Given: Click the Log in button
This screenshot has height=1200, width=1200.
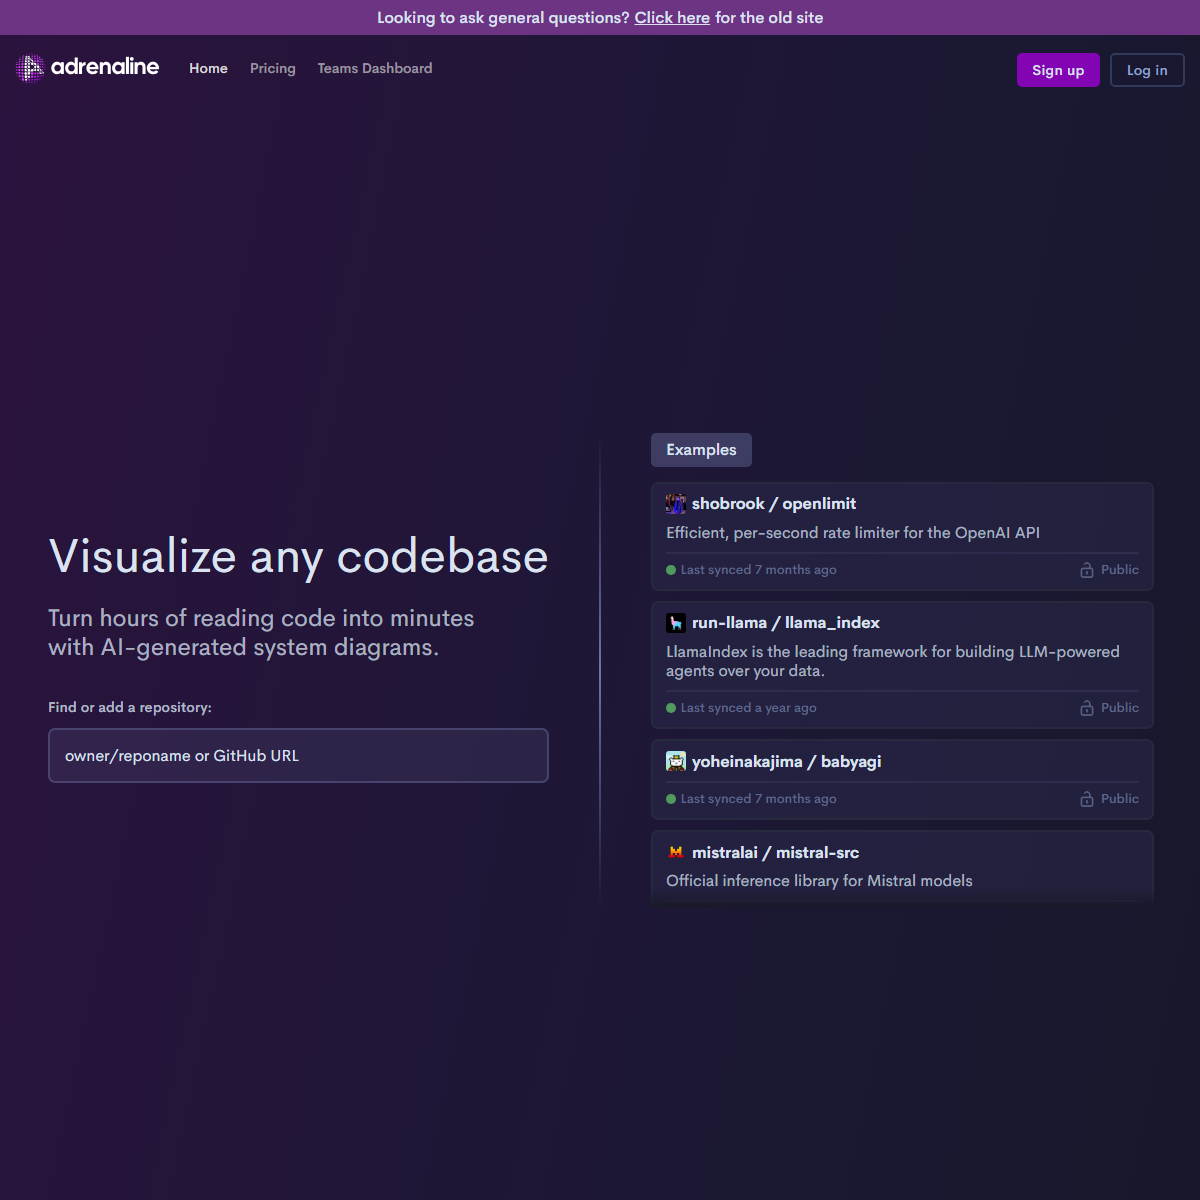Looking at the screenshot, I should [1147, 70].
